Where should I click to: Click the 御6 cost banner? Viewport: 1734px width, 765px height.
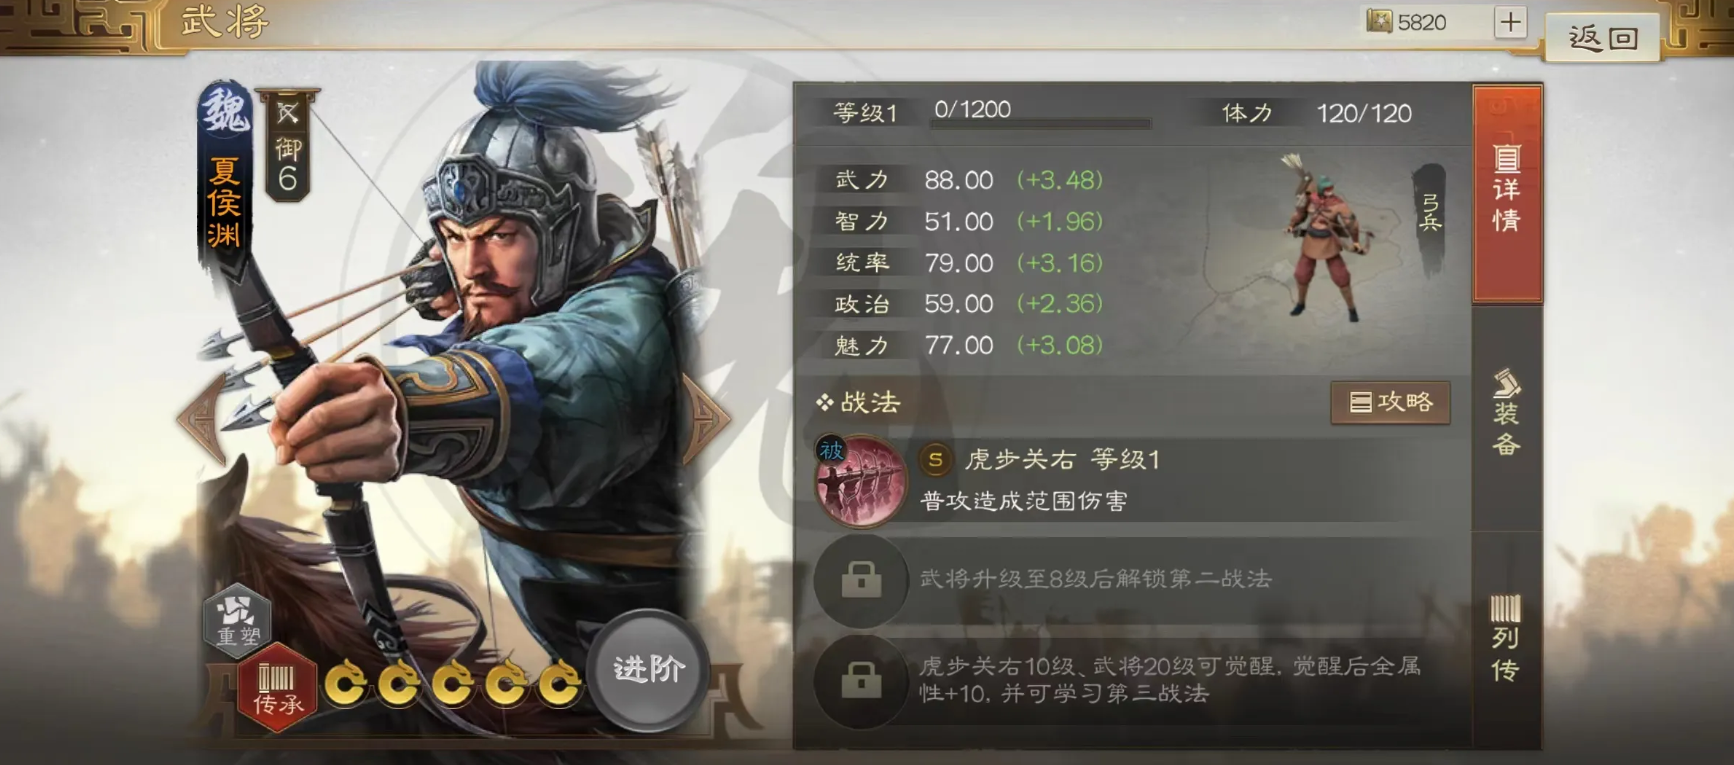288,146
